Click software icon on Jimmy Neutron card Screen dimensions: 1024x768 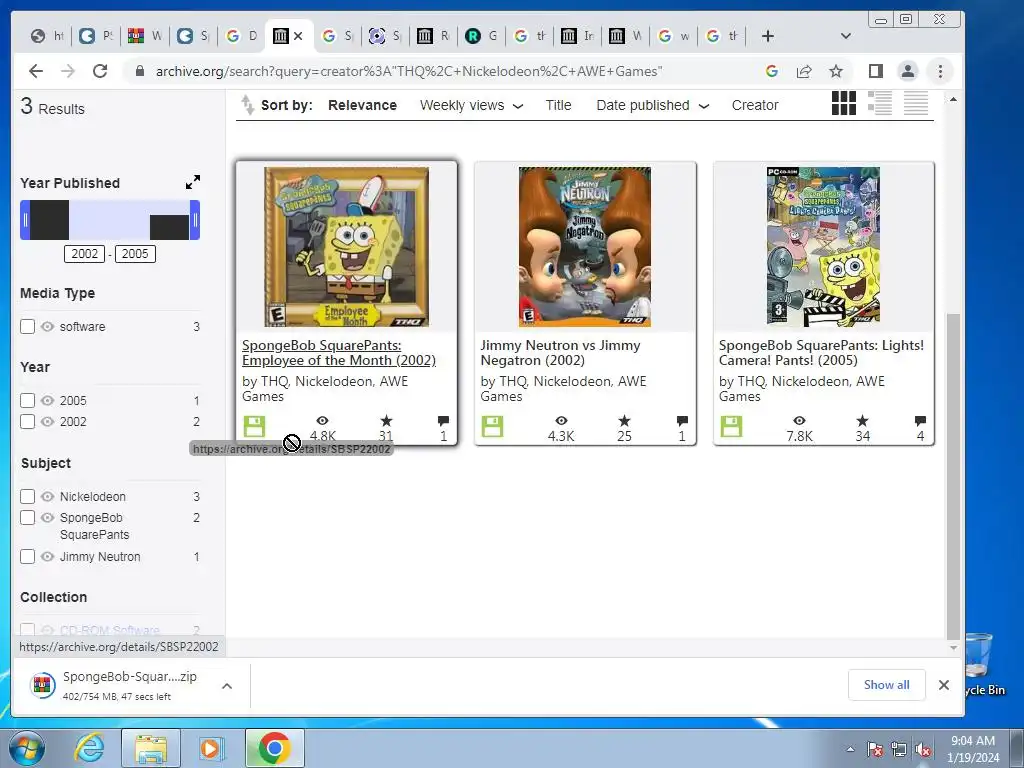(492, 427)
